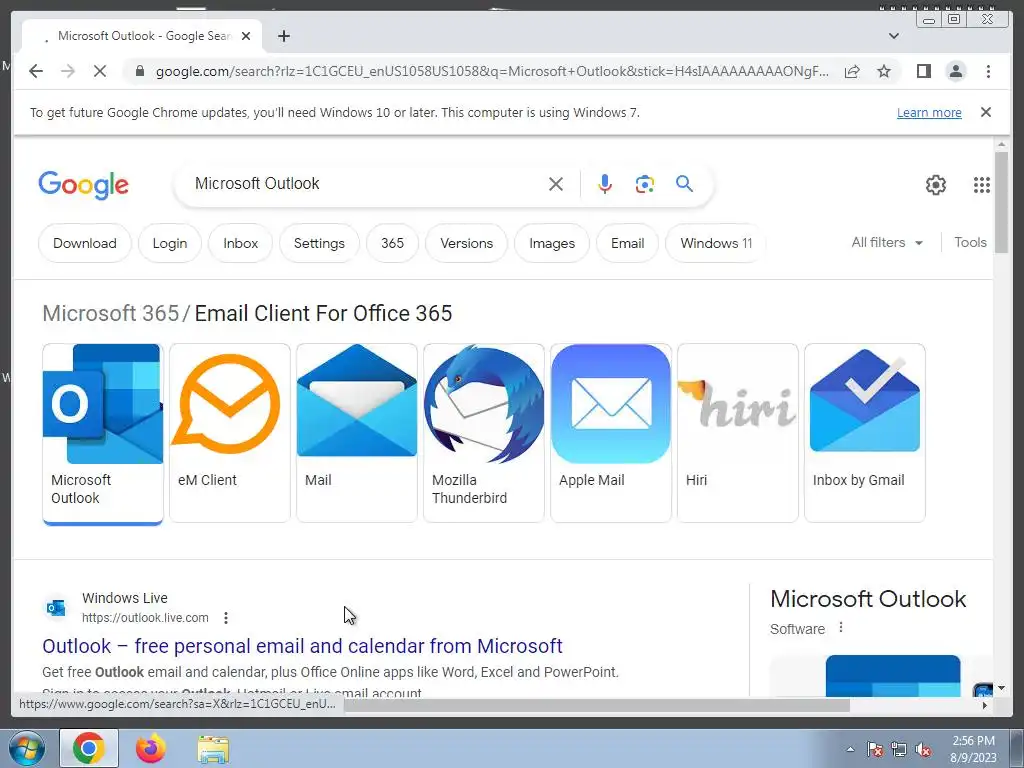Select the Versions filter chip
1024x768 pixels.
(x=466, y=243)
